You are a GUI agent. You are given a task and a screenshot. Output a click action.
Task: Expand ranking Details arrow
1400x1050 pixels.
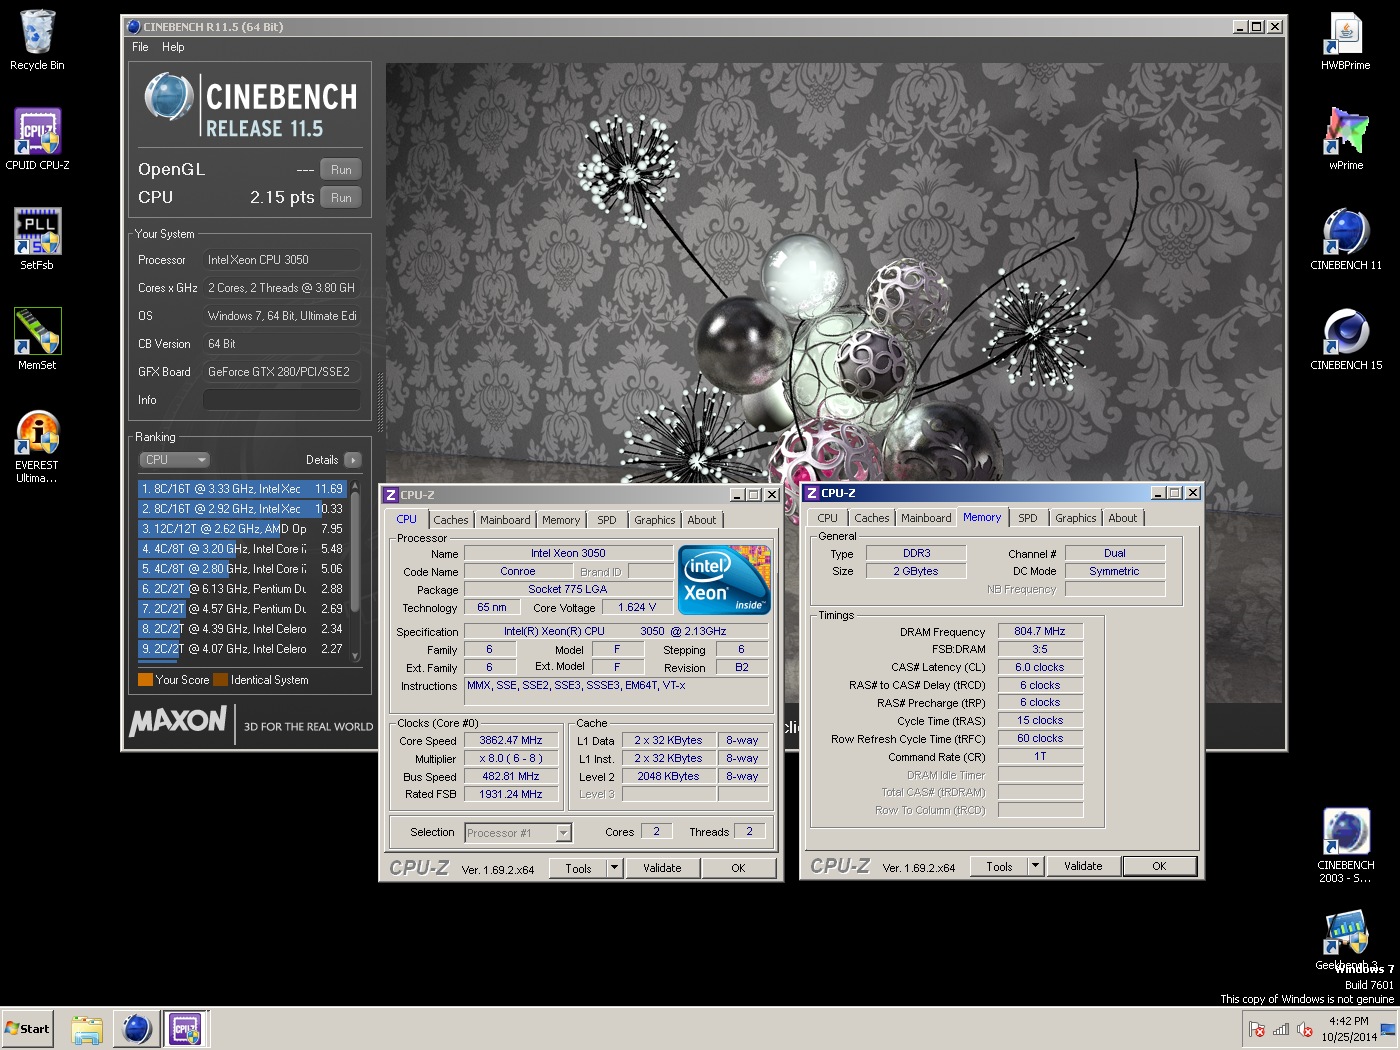point(353,460)
